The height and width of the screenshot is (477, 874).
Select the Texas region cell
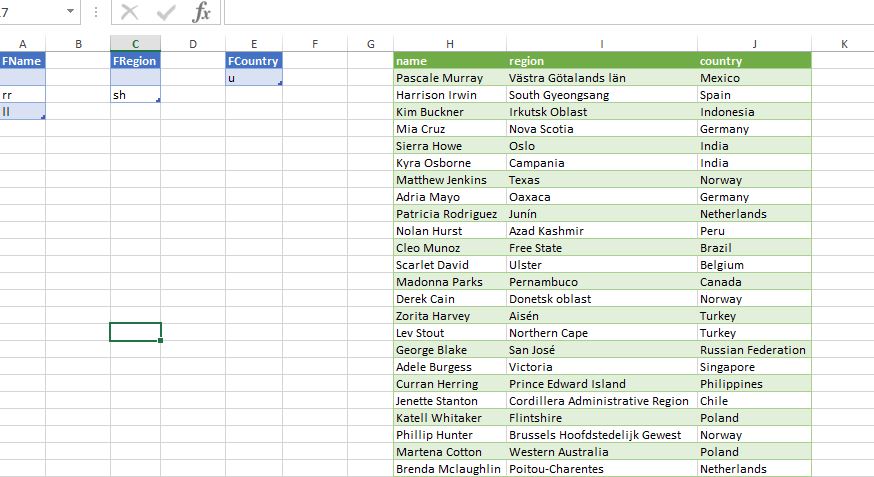[601, 180]
